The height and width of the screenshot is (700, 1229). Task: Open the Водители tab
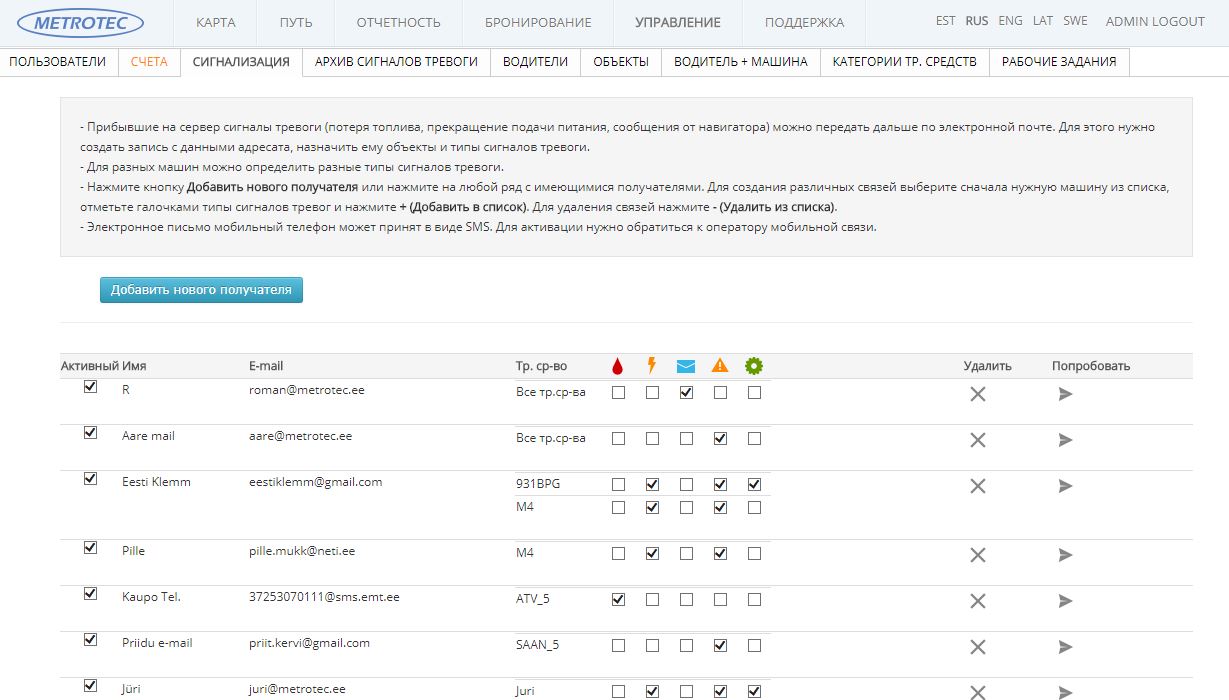pos(535,62)
